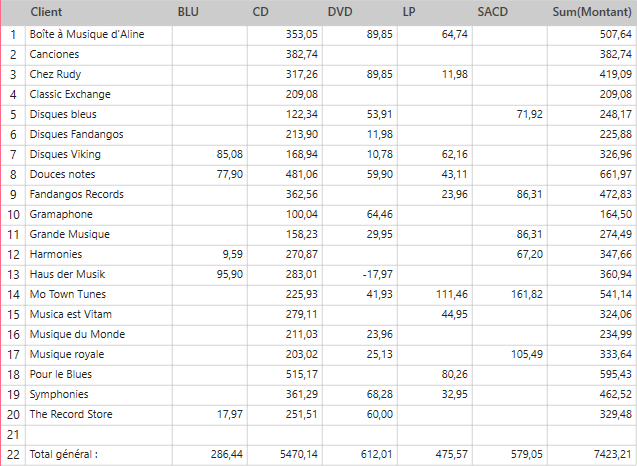
Task: Select row number 14 header
Action: point(13,294)
